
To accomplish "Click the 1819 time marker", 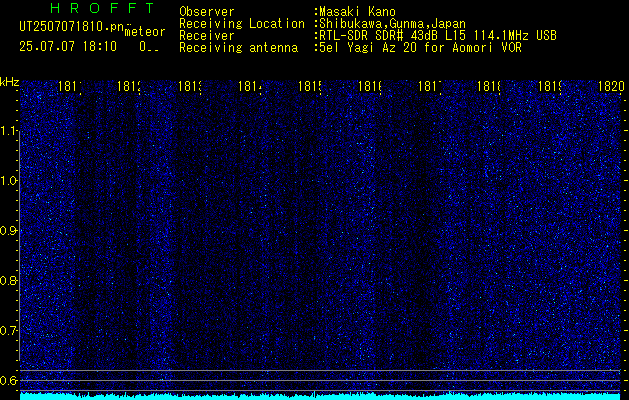I will [549, 86].
